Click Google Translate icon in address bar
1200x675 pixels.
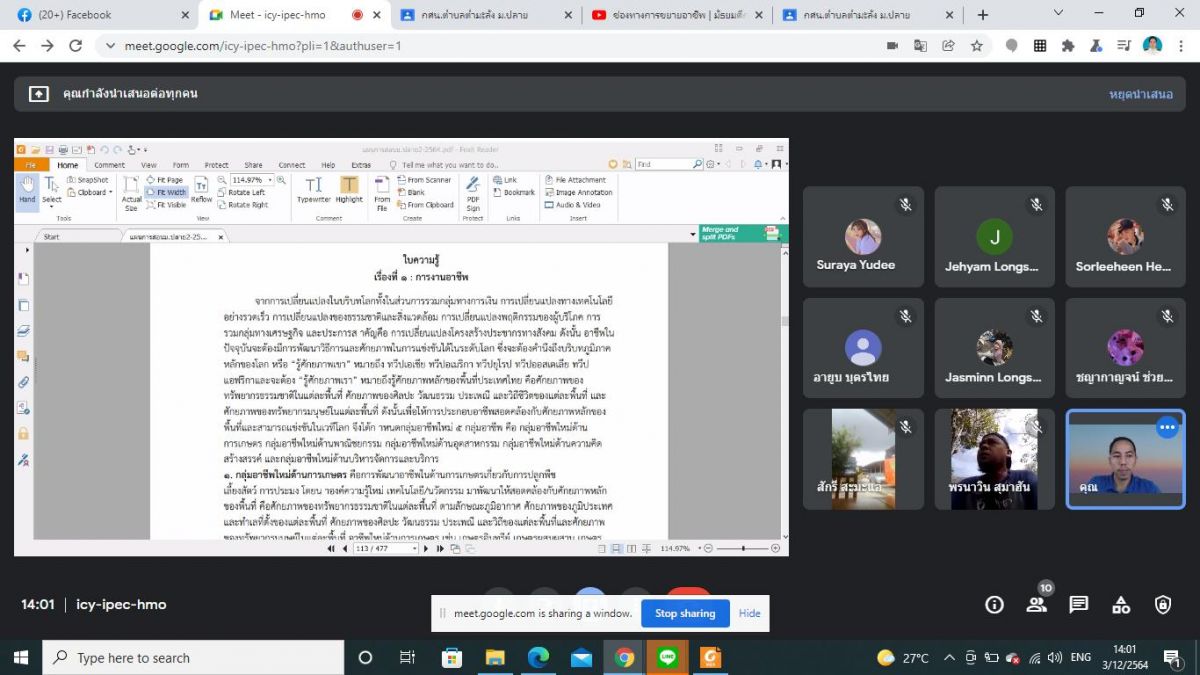(920, 46)
